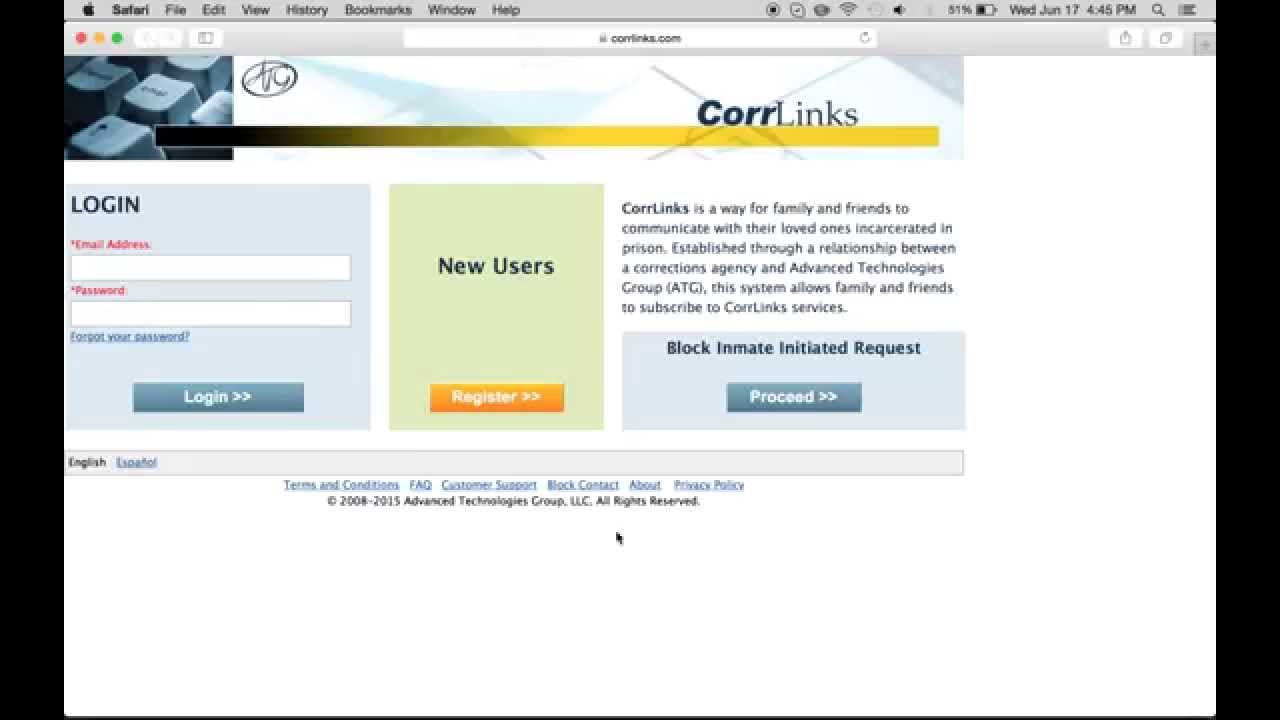Go back with Safari back arrow
The height and width of the screenshot is (720, 1280).
click(147, 38)
